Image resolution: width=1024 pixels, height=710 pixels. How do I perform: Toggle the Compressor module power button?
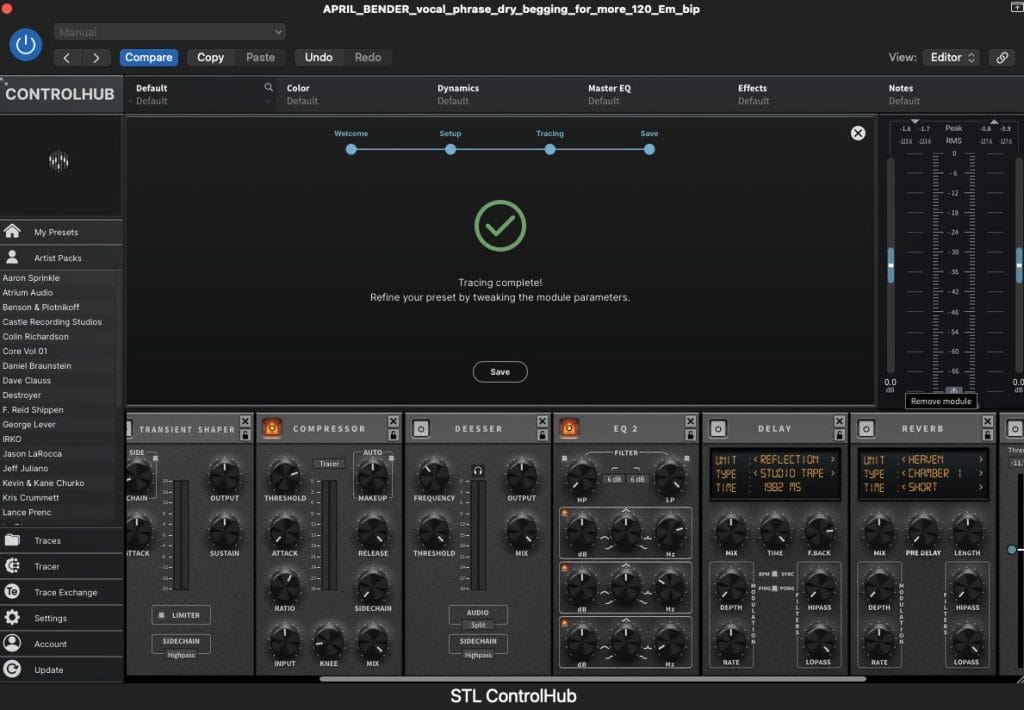271,429
